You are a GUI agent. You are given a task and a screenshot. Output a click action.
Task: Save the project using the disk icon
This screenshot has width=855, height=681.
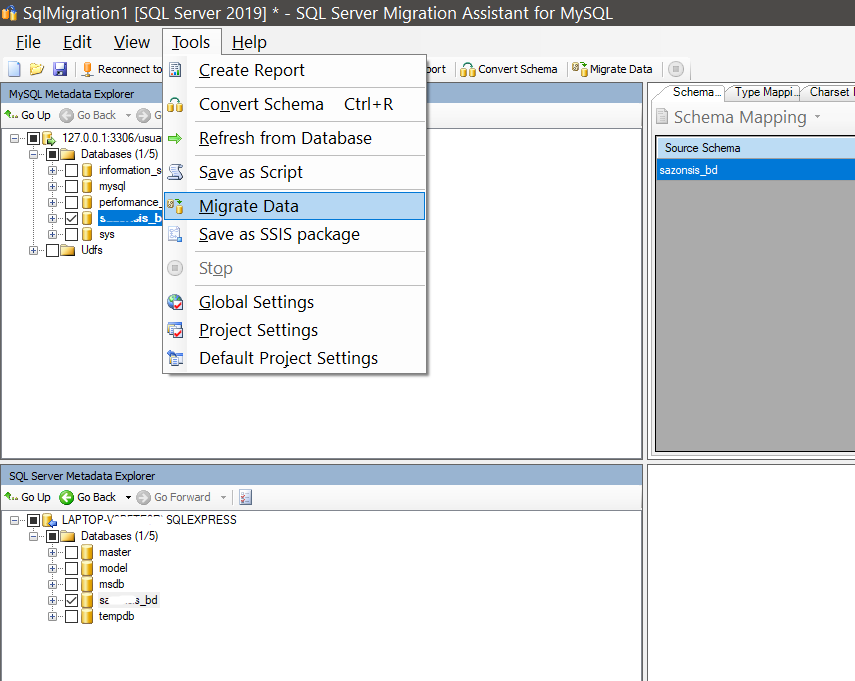tap(61, 68)
